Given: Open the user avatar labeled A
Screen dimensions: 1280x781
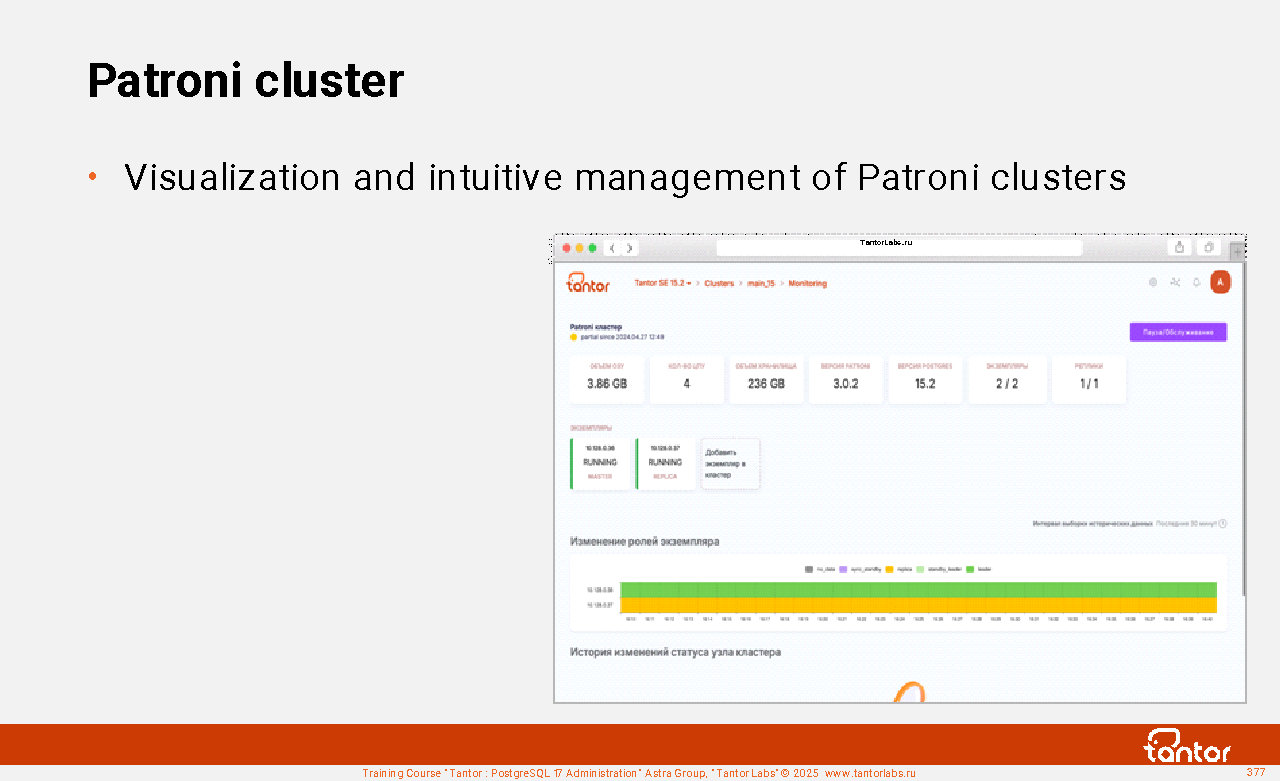Looking at the screenshot, I should click(x=1220, y=282).
